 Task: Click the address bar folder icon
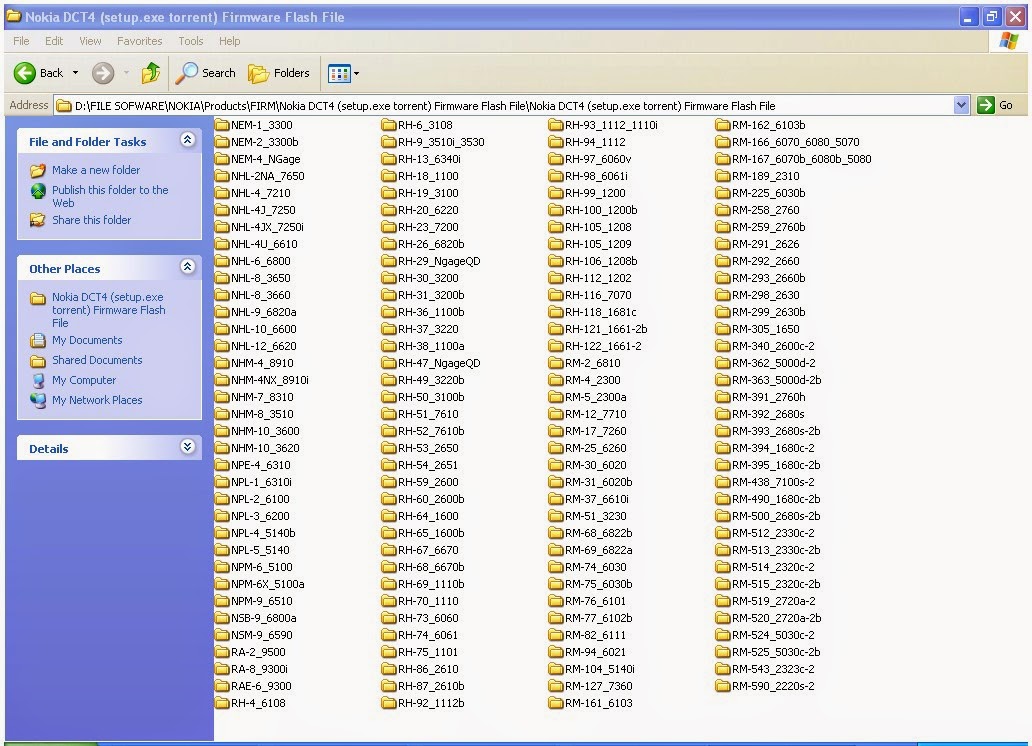coord(64,104)
